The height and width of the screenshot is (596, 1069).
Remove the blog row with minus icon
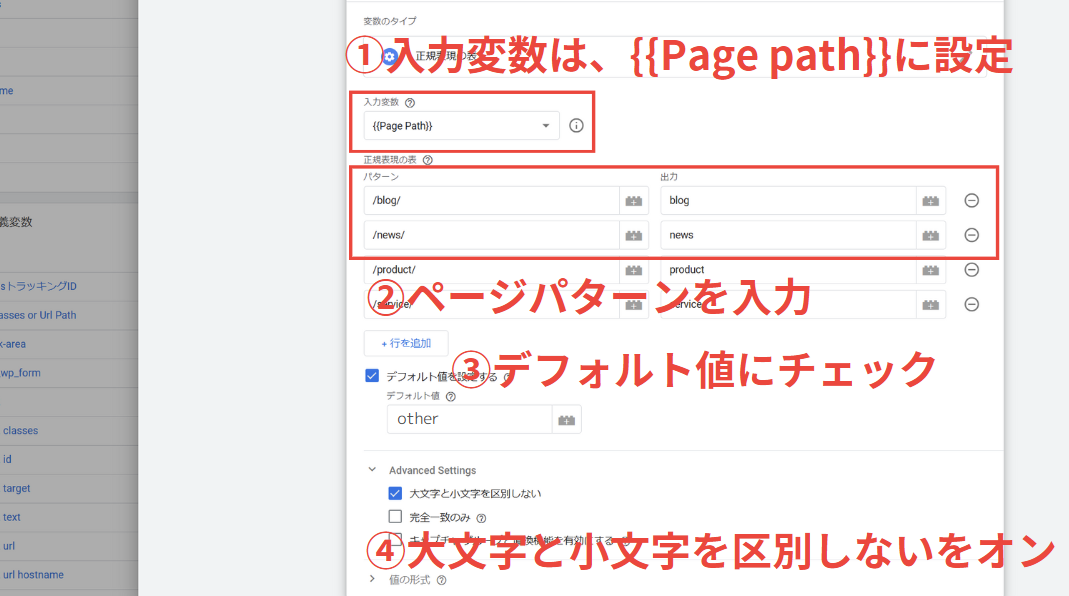coord(972,200)
